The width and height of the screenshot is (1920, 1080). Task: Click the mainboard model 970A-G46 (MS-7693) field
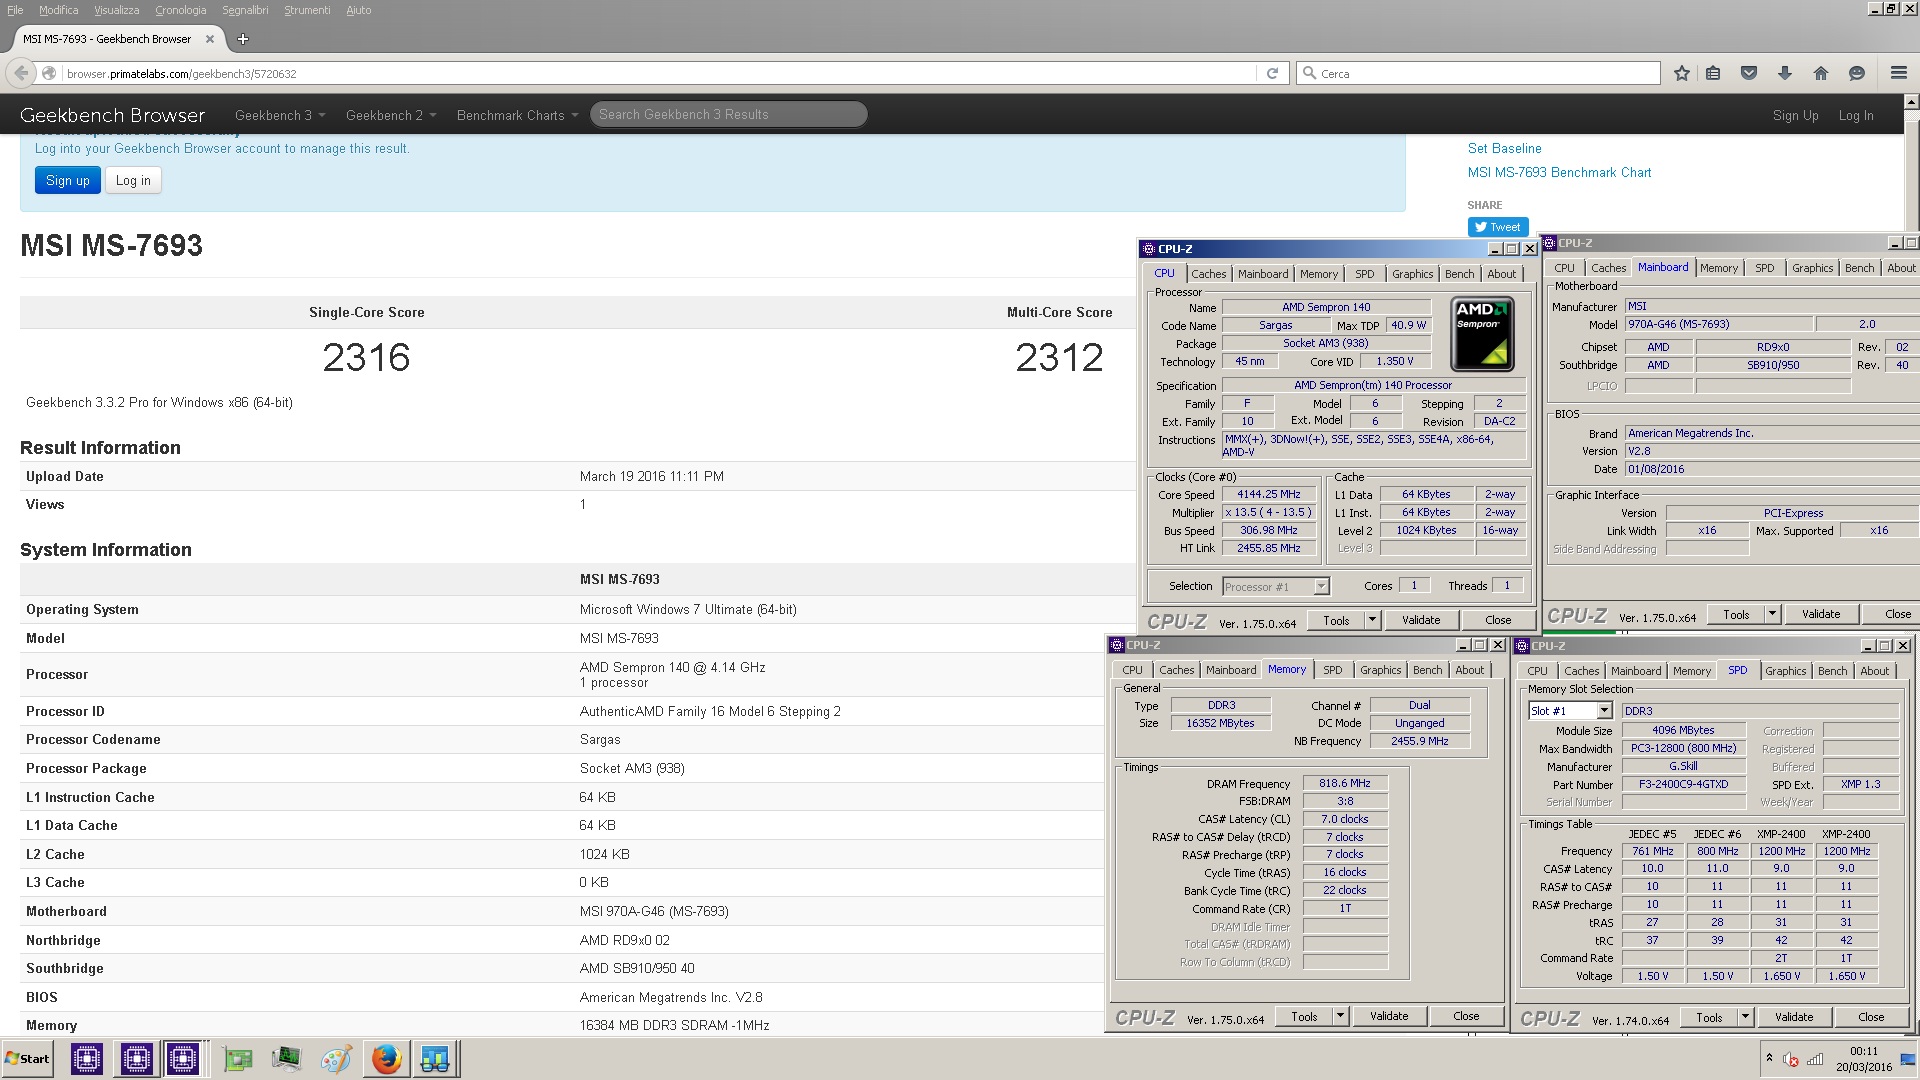(1718, 325)
